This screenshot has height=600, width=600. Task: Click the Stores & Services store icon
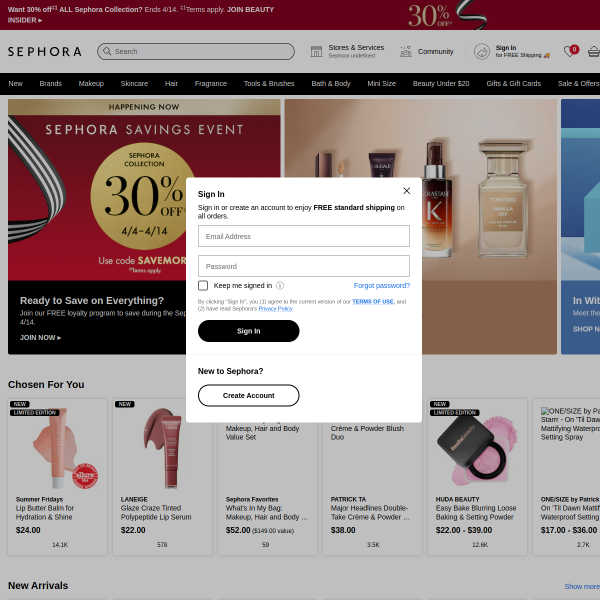(316, 51)
